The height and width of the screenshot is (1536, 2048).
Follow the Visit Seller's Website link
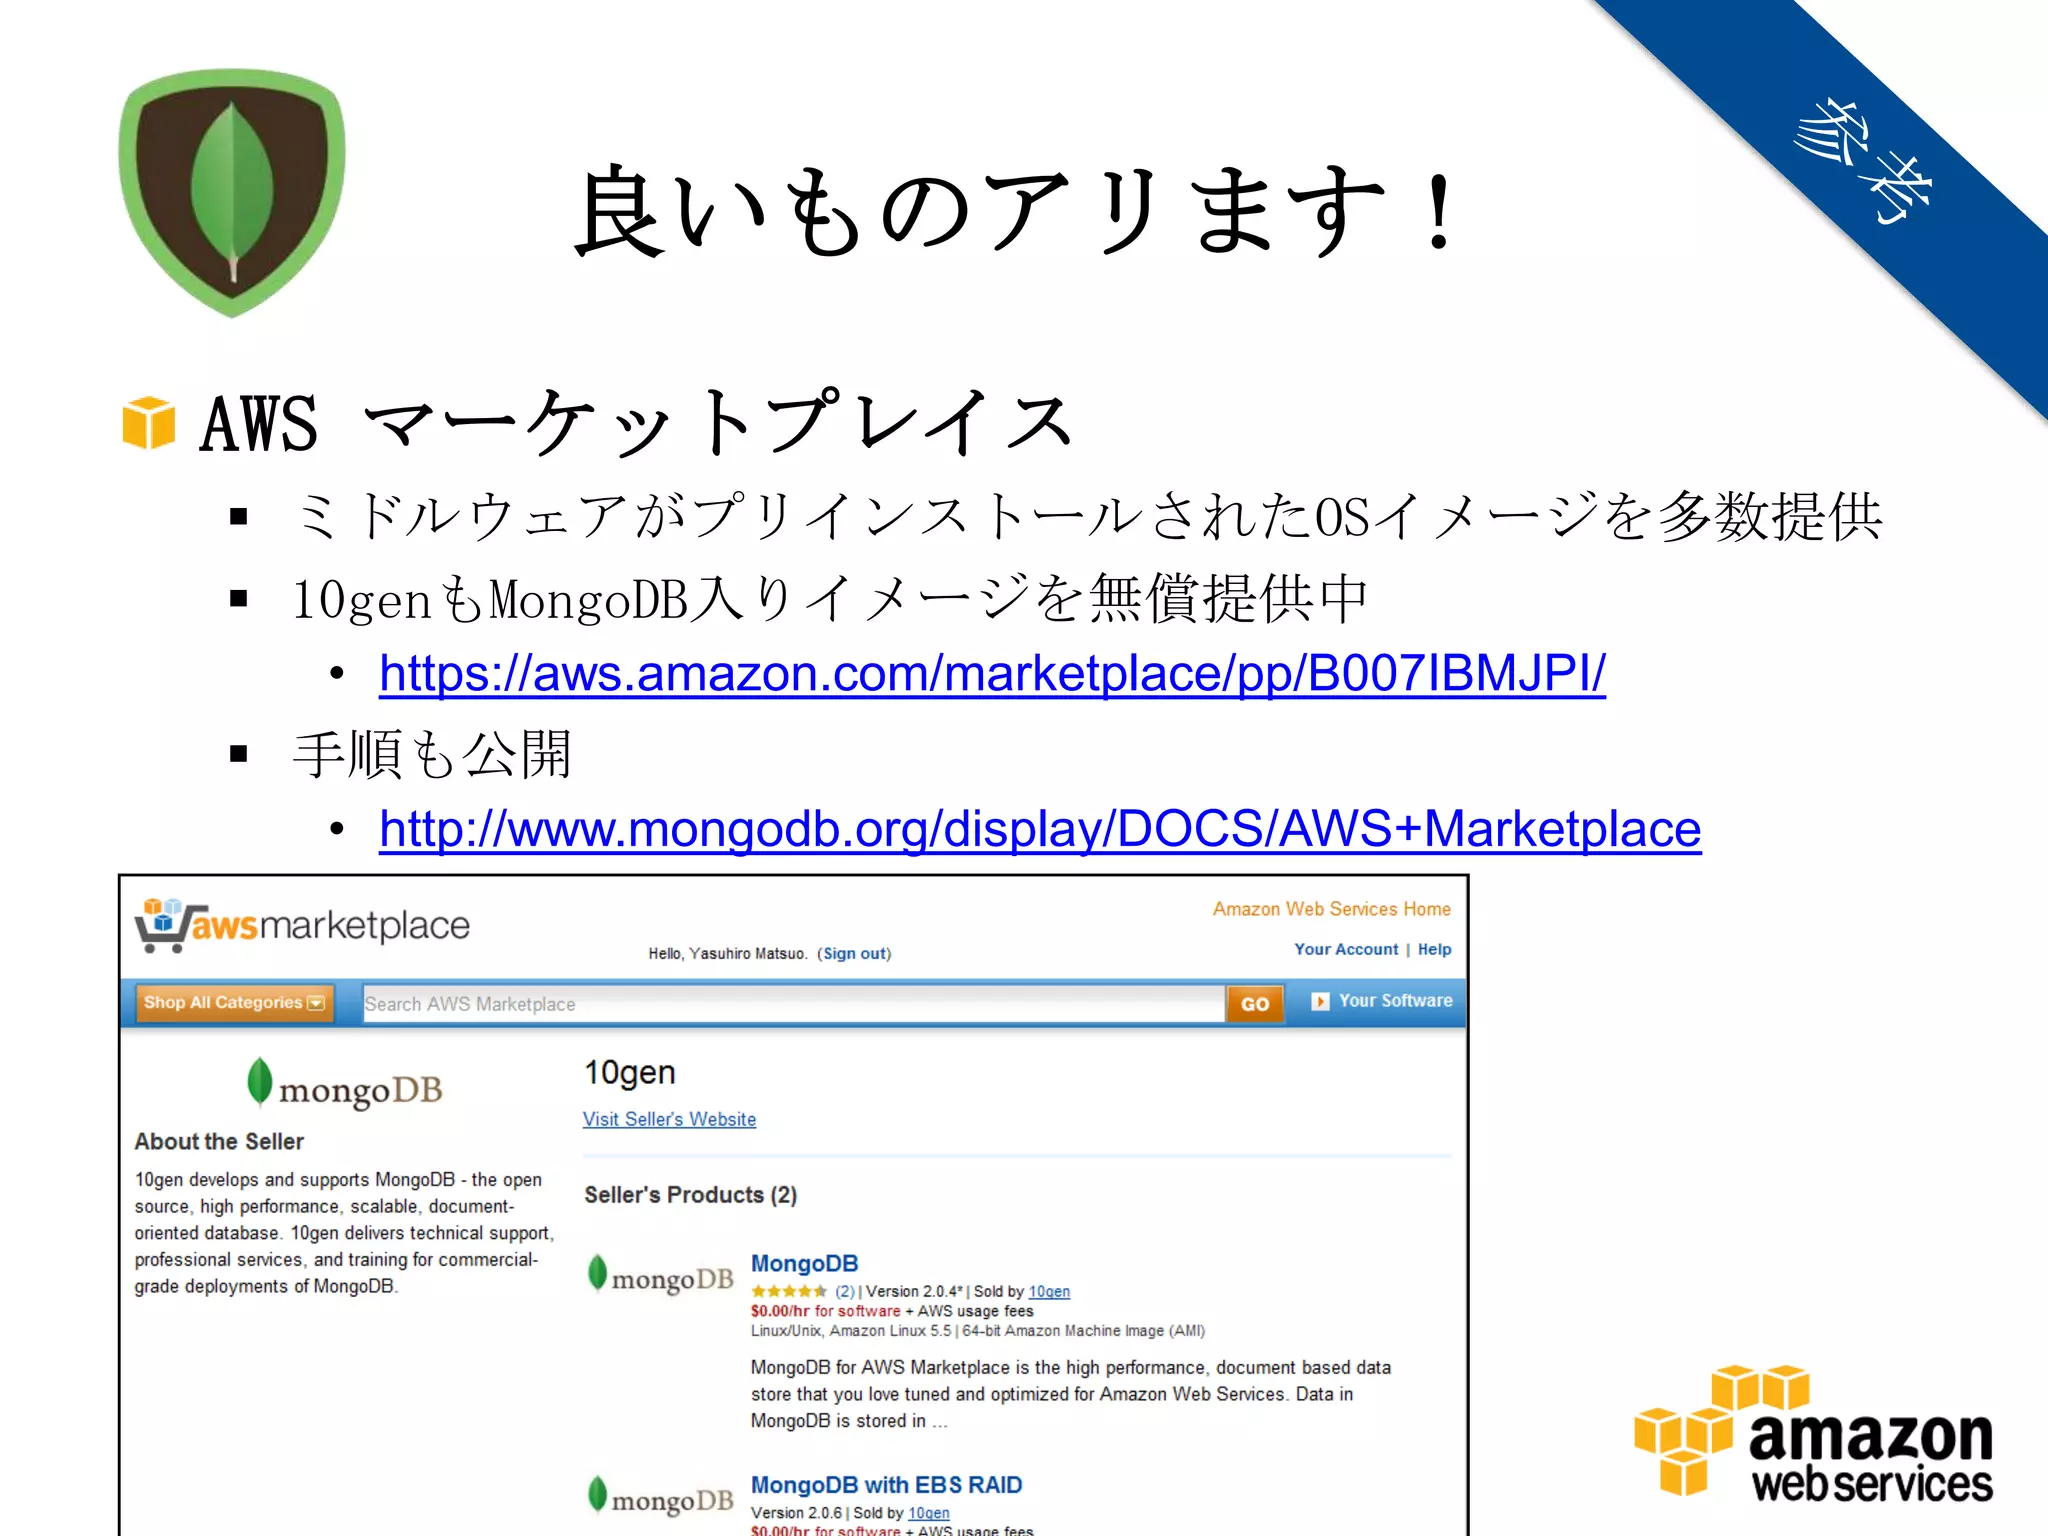(669, 1119)
